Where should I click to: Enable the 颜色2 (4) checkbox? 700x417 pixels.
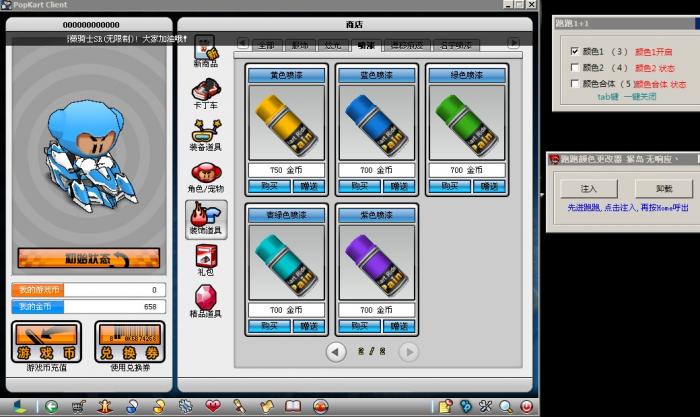pos(575,67)
